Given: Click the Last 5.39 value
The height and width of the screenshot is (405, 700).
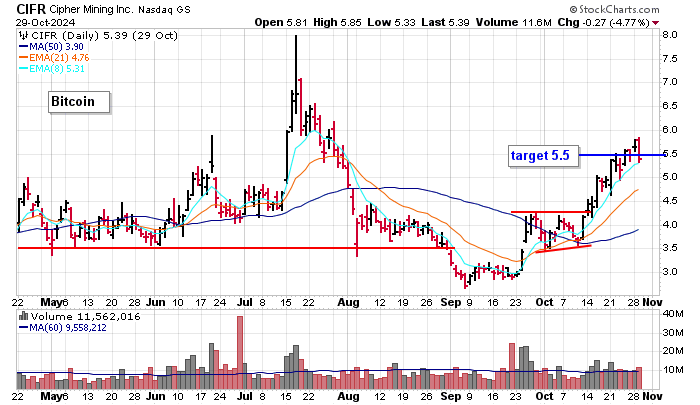Looking at the screenshot, I should click(445, 22).
